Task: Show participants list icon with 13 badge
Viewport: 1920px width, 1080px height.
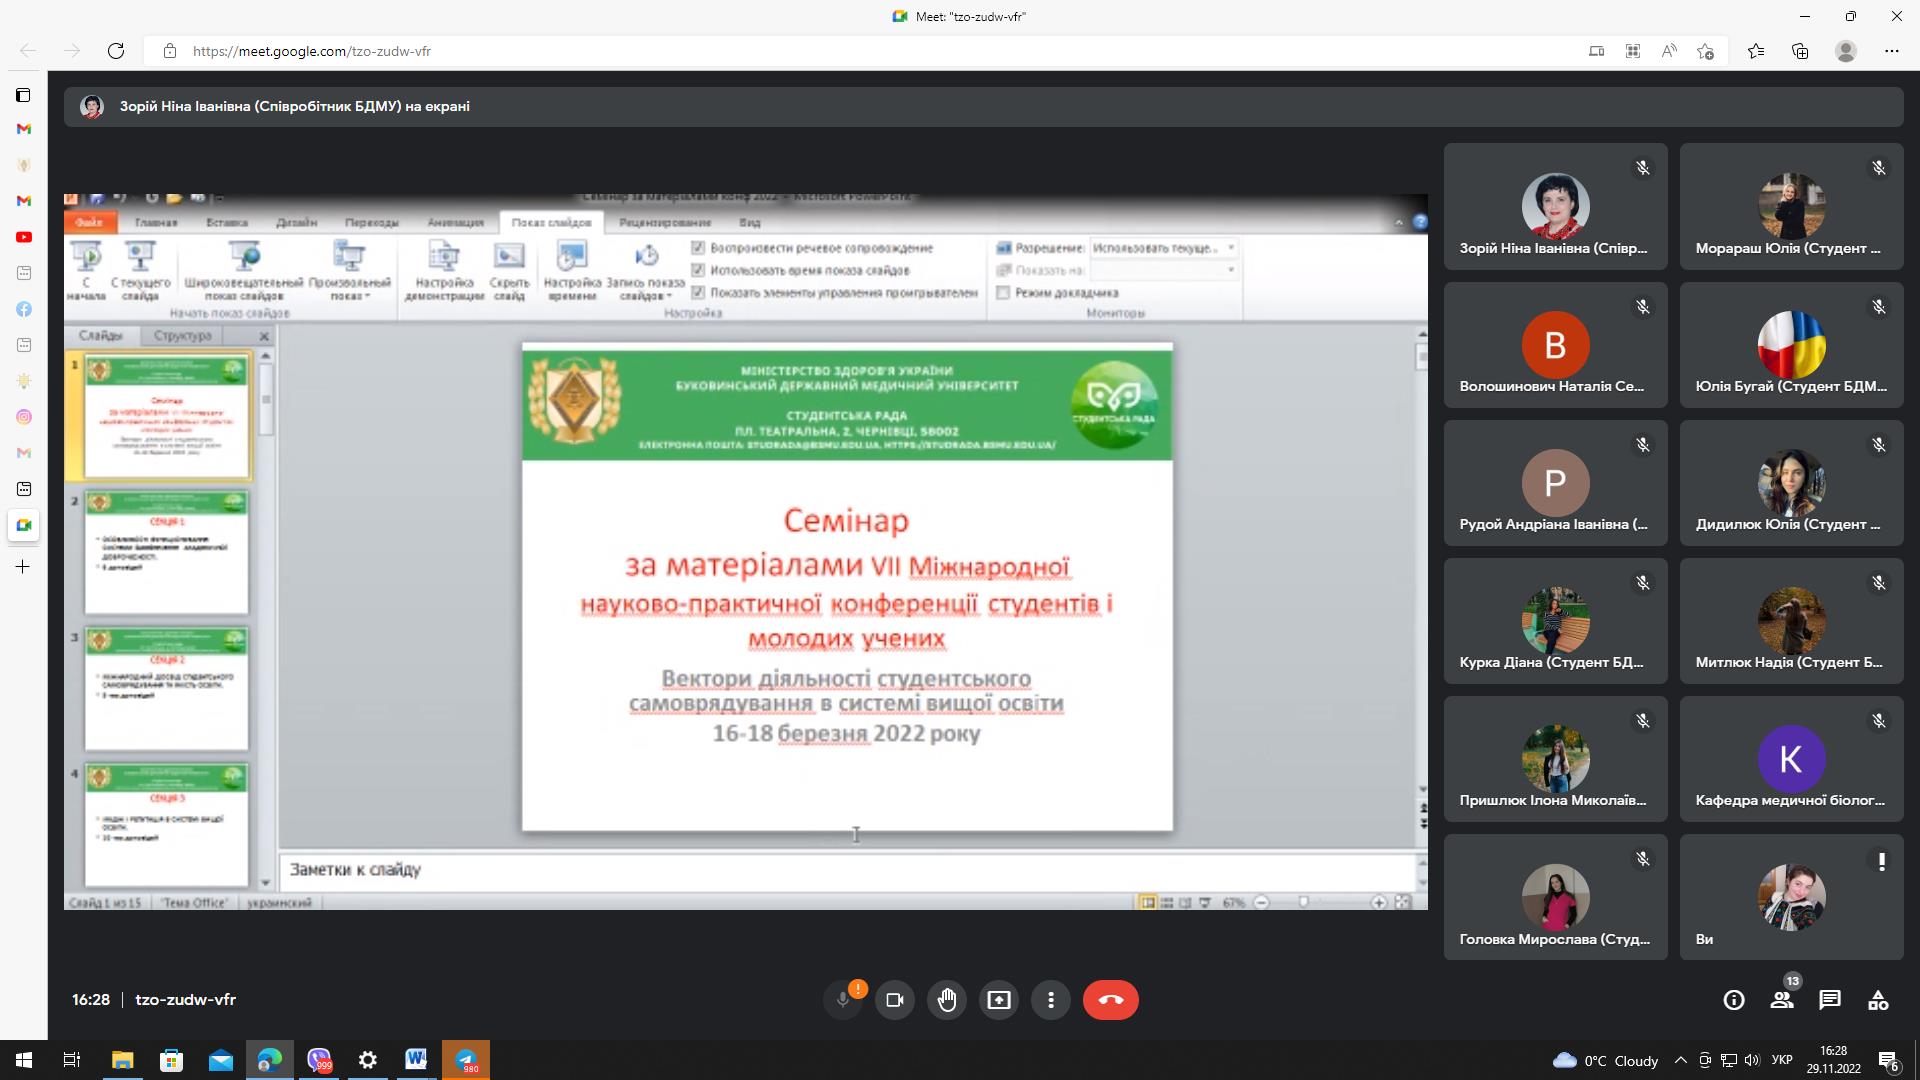Action: (x=1782, y=1000)
